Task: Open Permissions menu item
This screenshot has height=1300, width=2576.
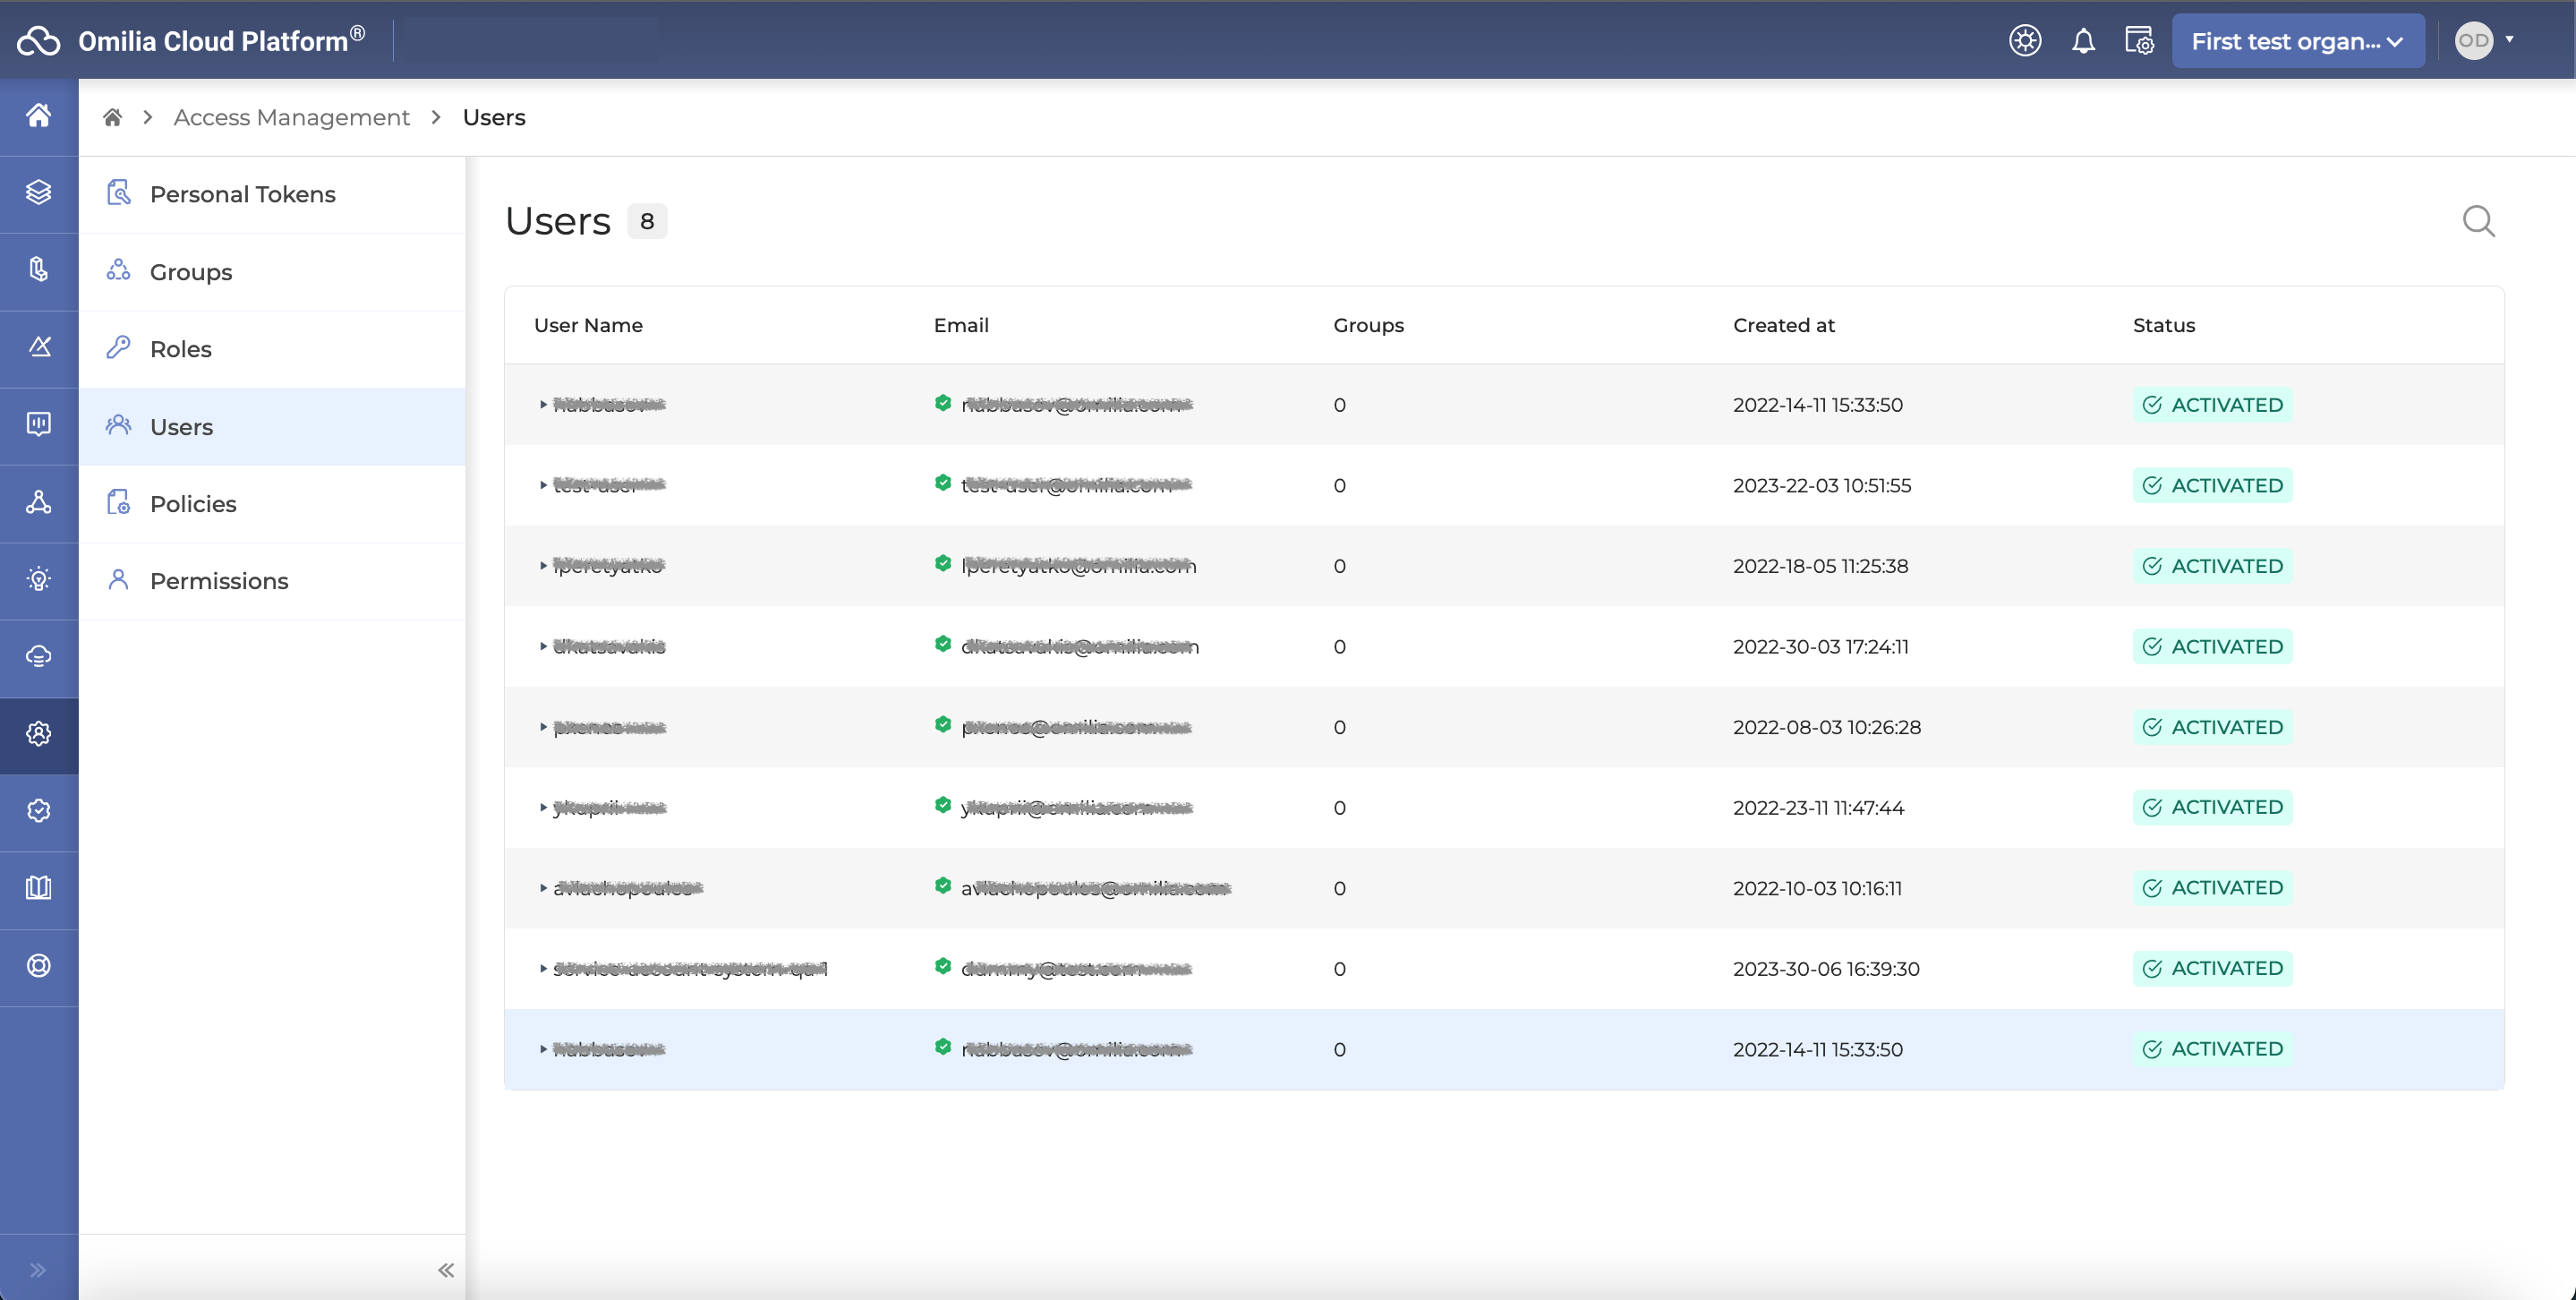Action: [x=272, y=581]
